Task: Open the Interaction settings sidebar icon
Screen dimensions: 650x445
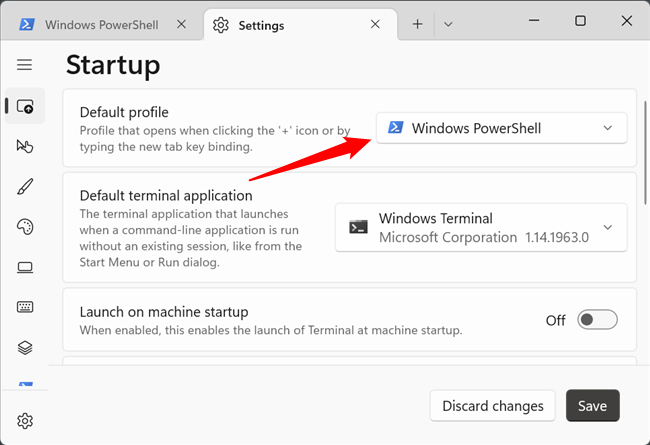Action: coord(25,146)
